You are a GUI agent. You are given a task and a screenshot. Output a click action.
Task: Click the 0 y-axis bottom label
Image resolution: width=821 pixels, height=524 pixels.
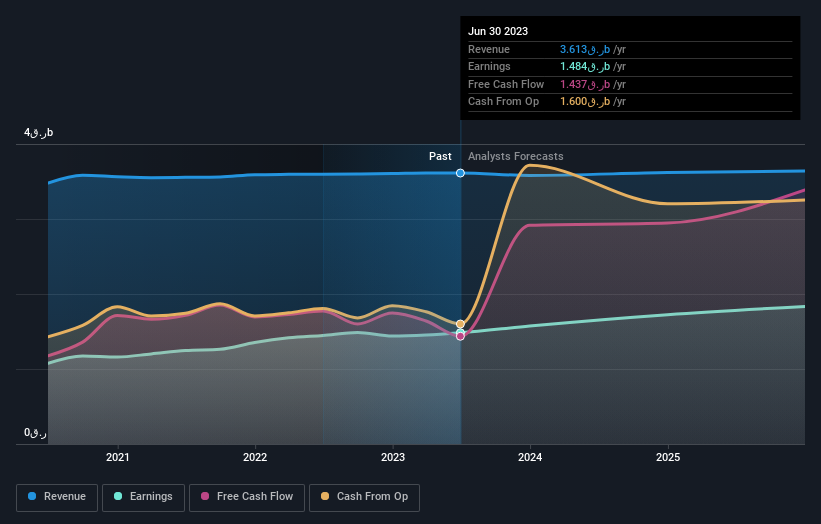(35, 433)
